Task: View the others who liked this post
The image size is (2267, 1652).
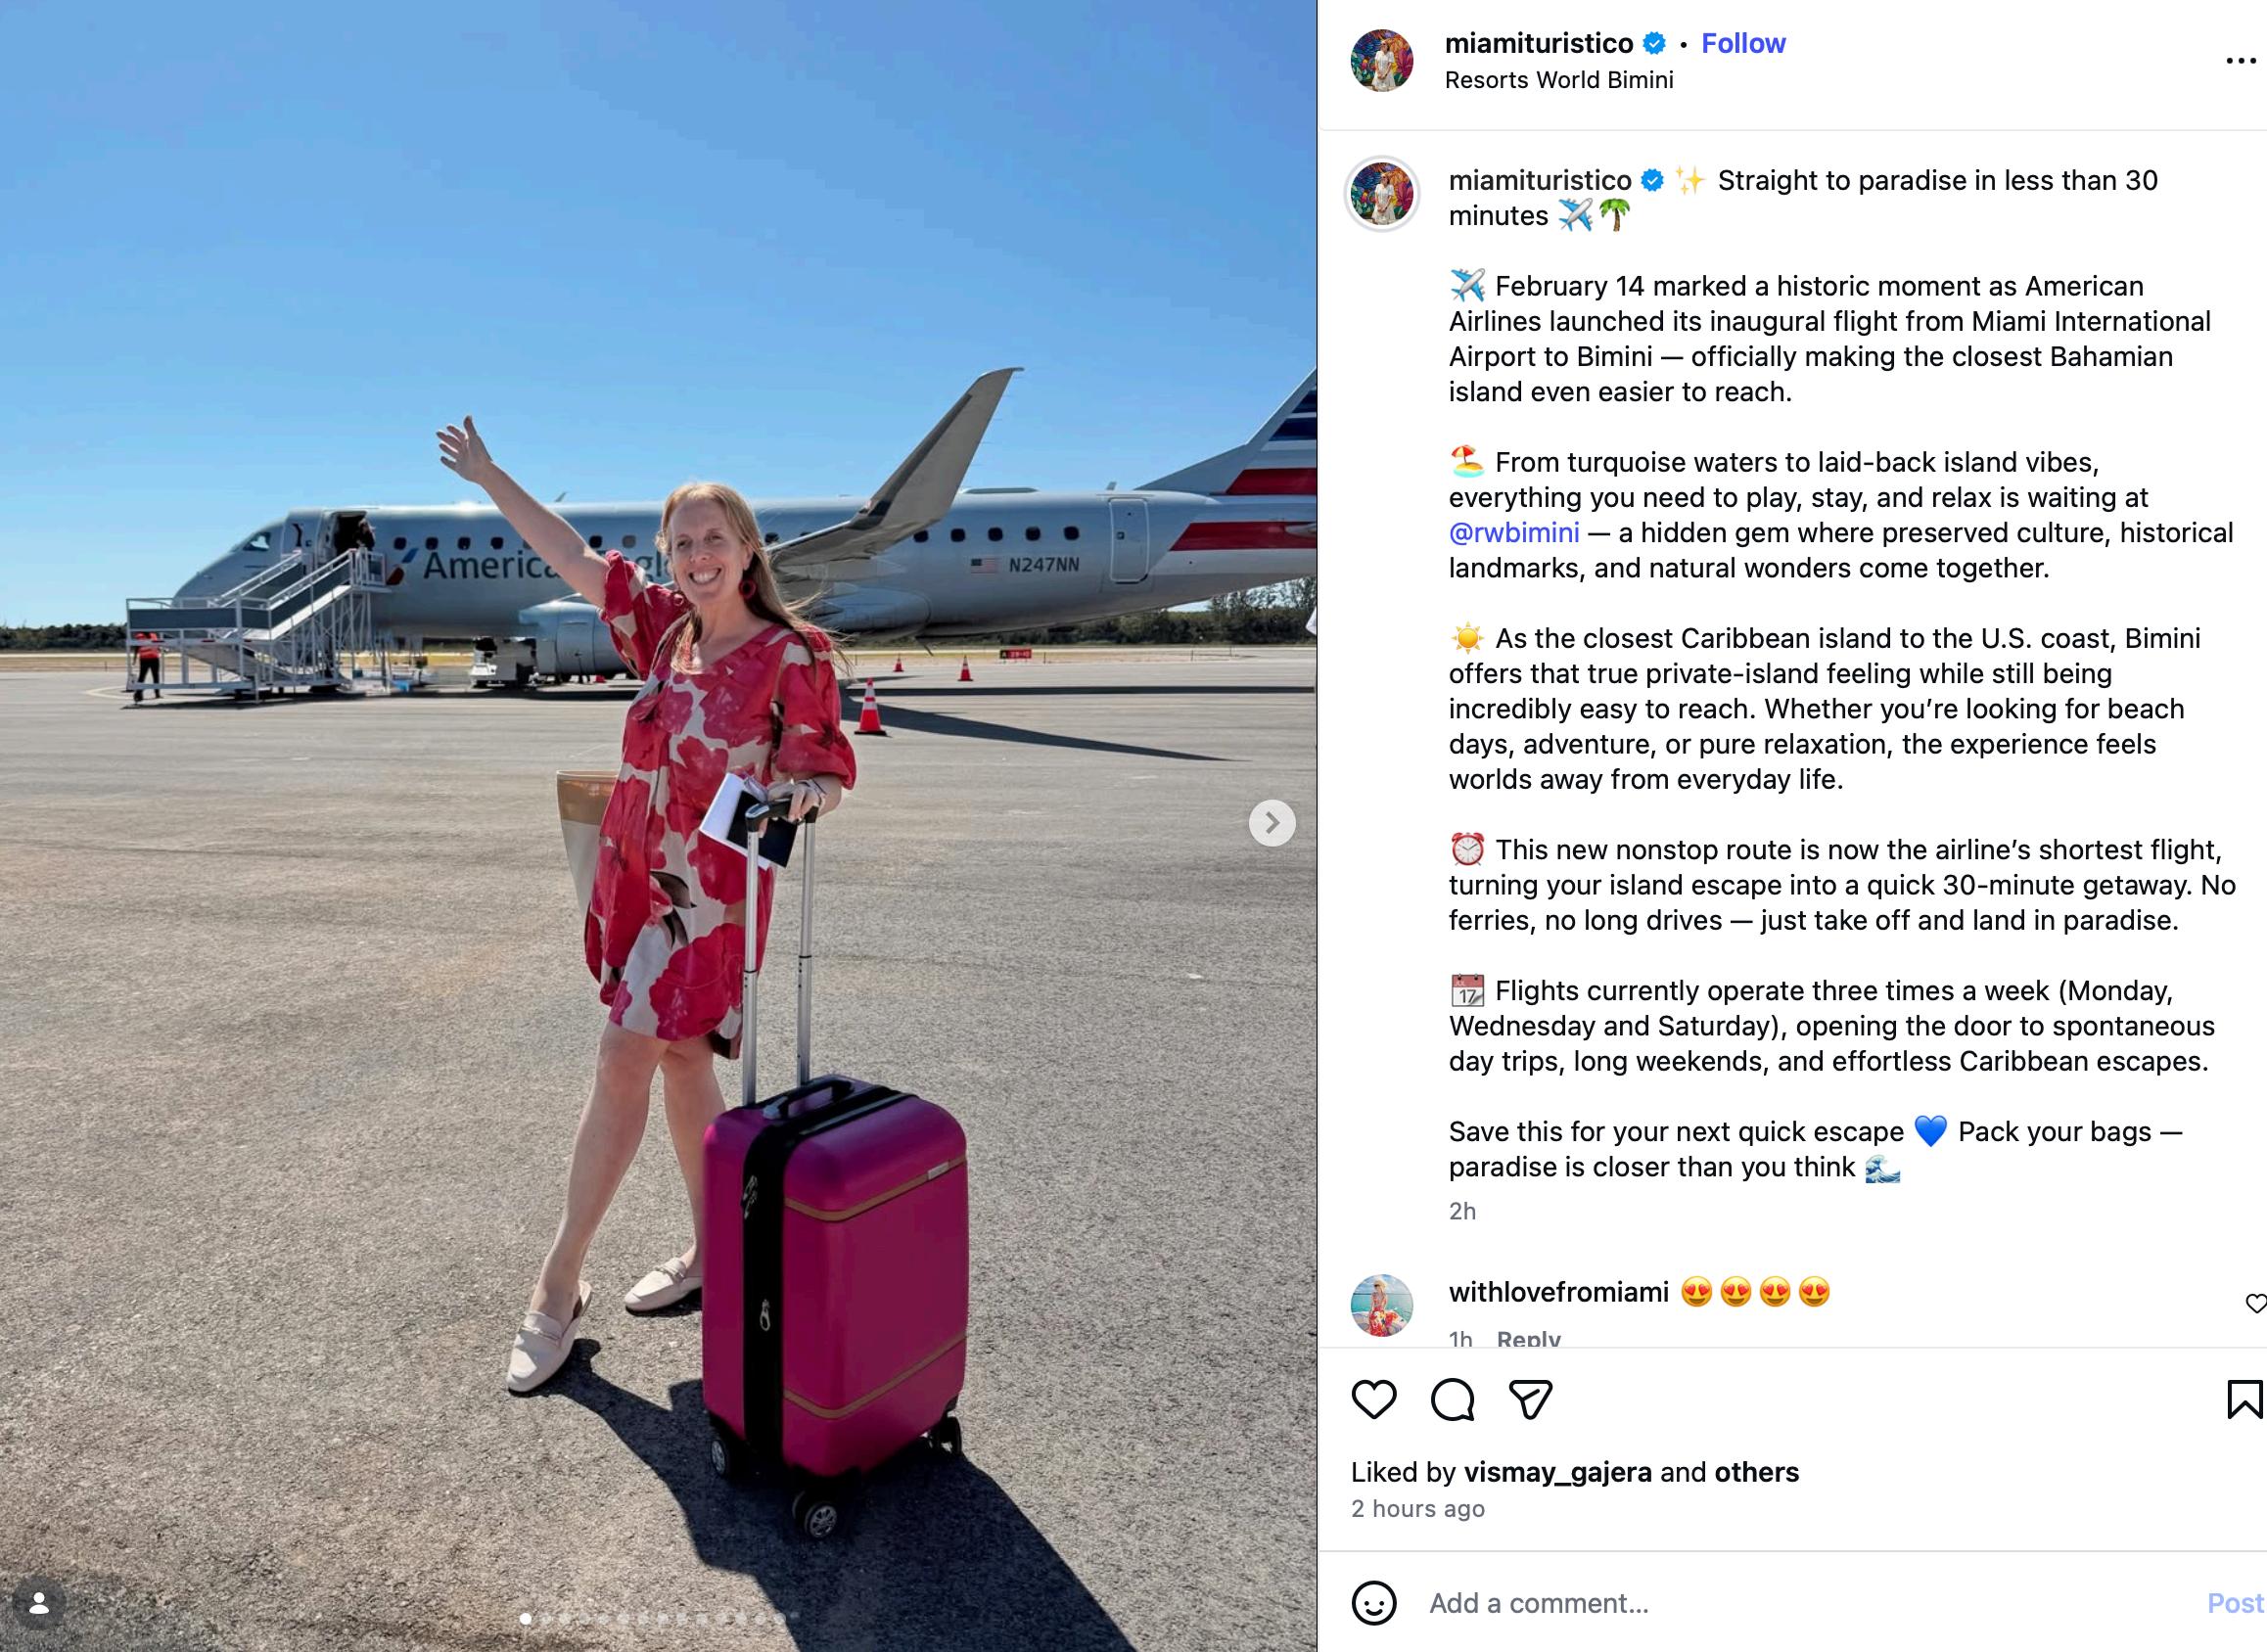Action: (1756, 1472)
